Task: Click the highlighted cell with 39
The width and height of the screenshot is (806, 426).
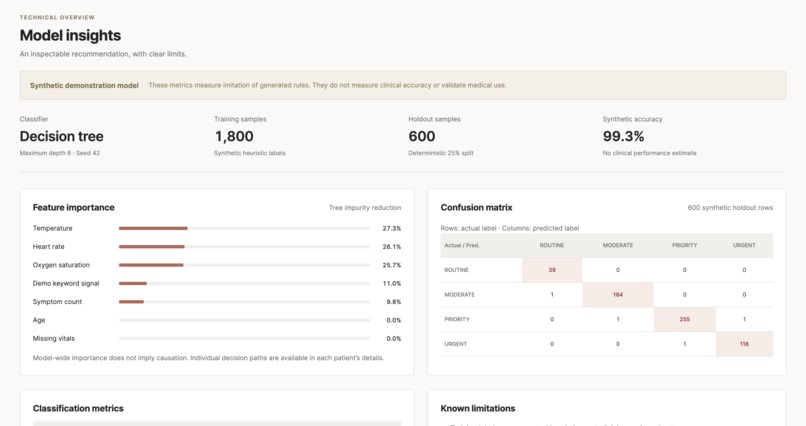Action: coord(552,270)
